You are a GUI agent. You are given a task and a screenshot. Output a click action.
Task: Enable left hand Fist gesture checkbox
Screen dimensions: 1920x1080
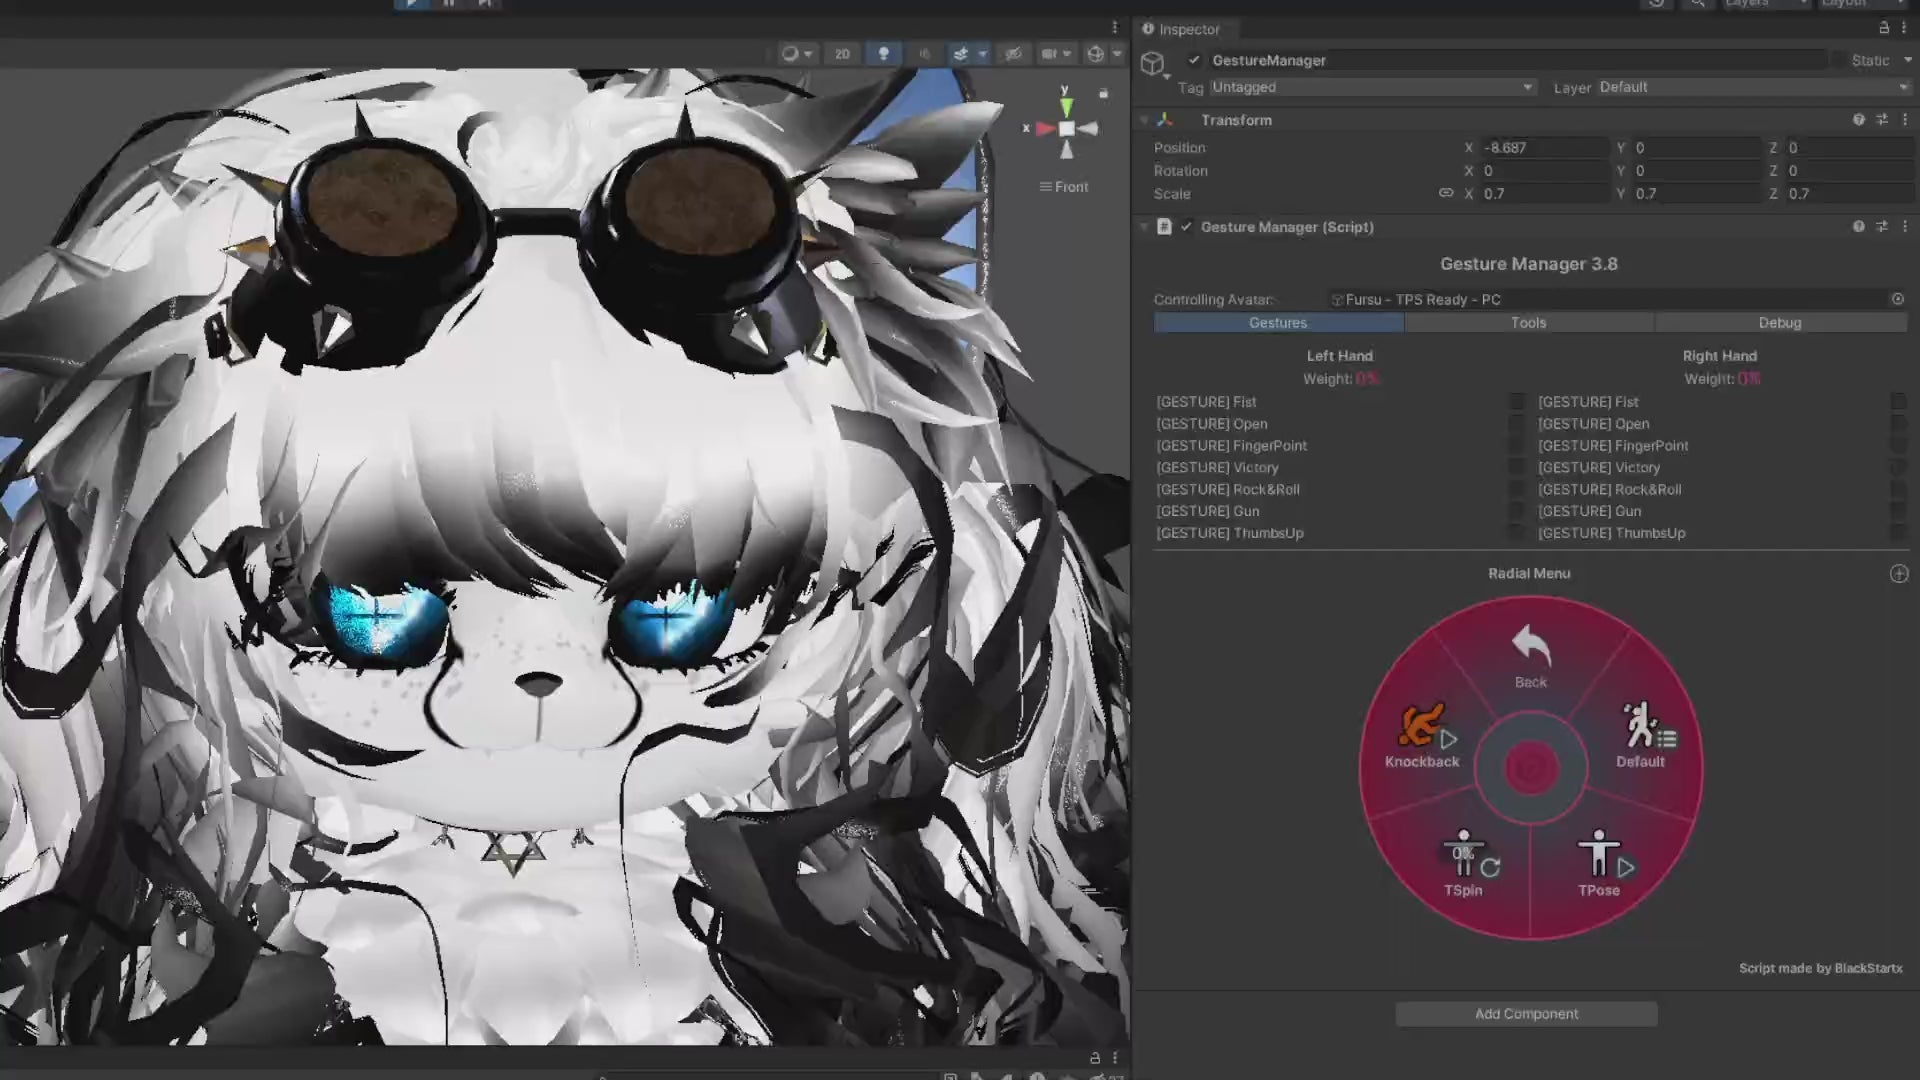coord(1517,402)
